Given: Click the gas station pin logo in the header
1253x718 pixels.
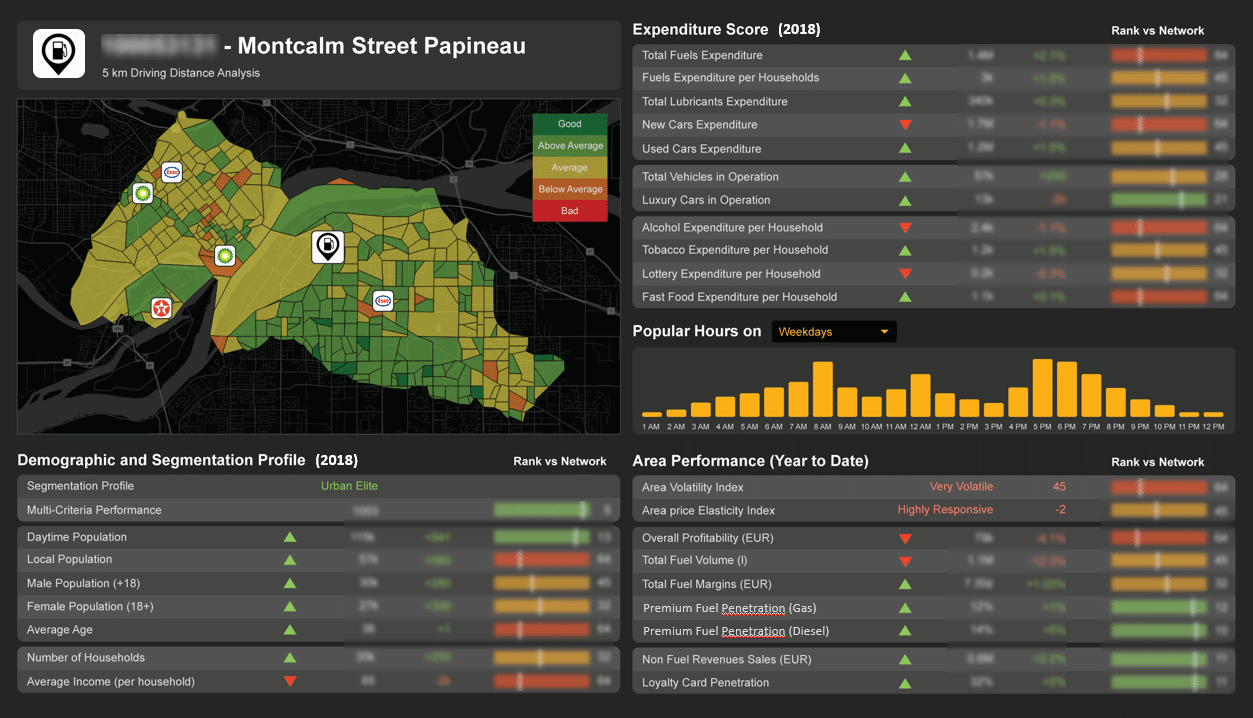Looking at the screenshot, I should 58,54.
